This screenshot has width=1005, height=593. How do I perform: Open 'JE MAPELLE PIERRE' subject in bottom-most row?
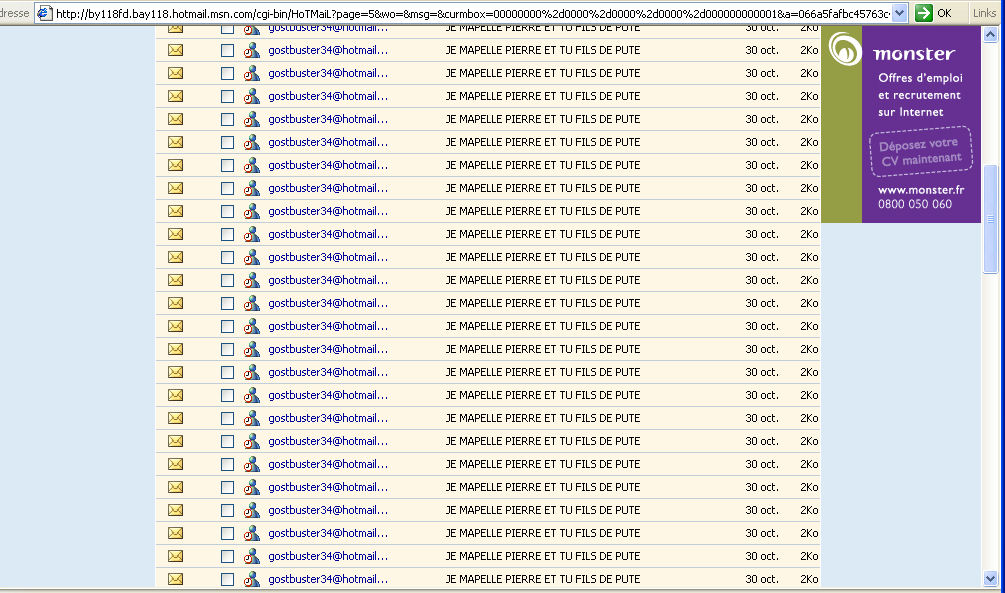(542, 579)
